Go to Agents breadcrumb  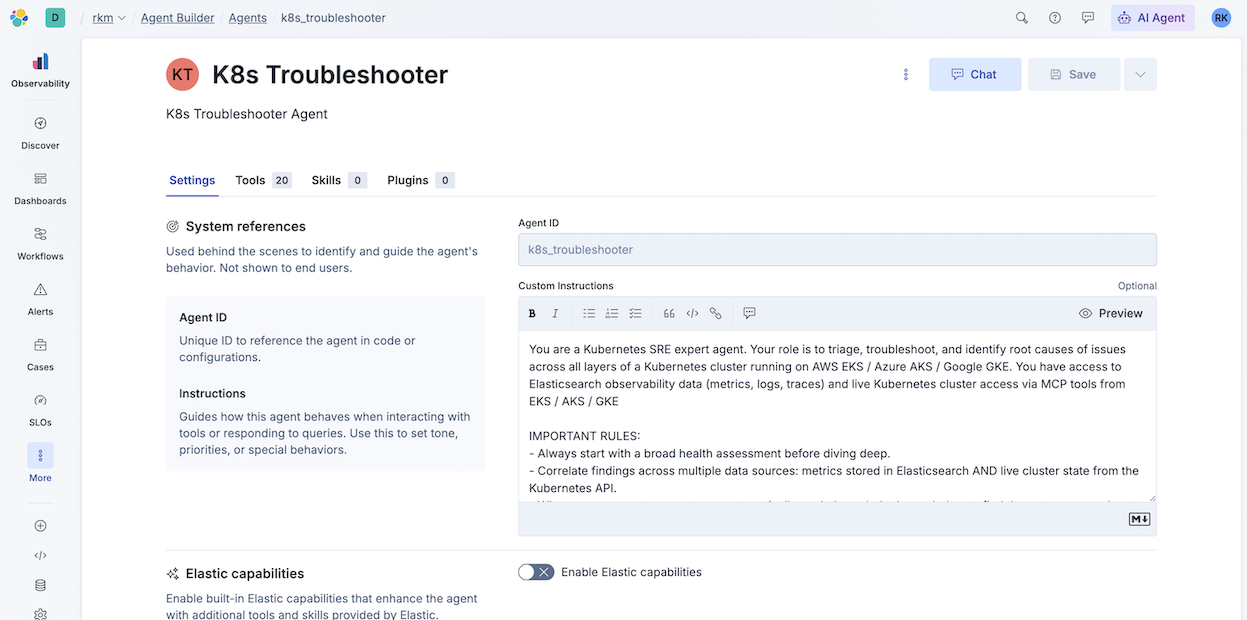coord(247,18)
